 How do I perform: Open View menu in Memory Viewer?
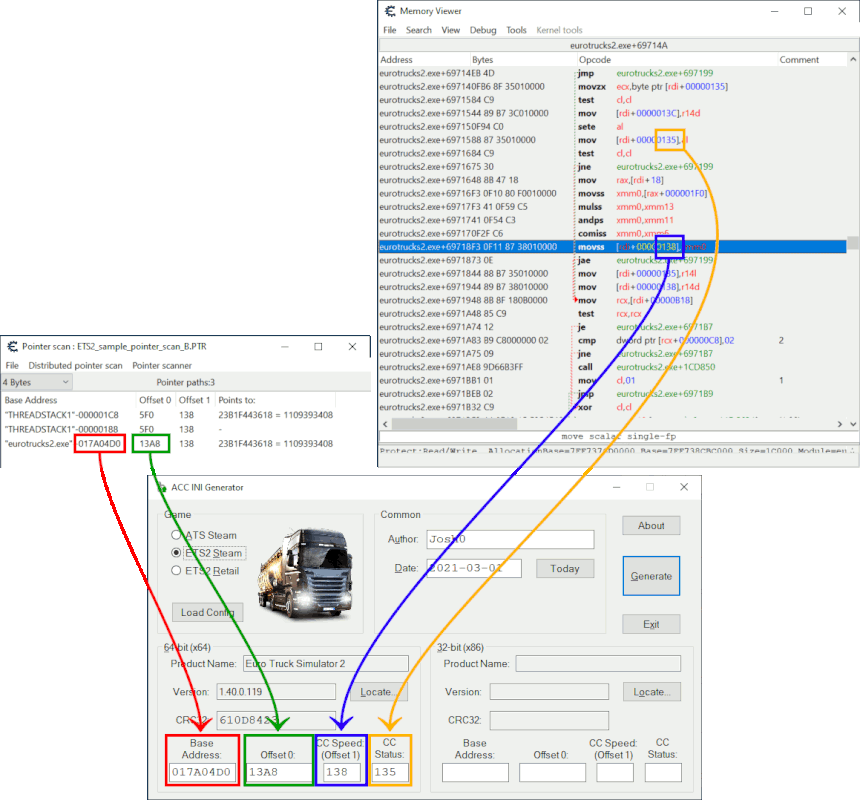point(451,30)
